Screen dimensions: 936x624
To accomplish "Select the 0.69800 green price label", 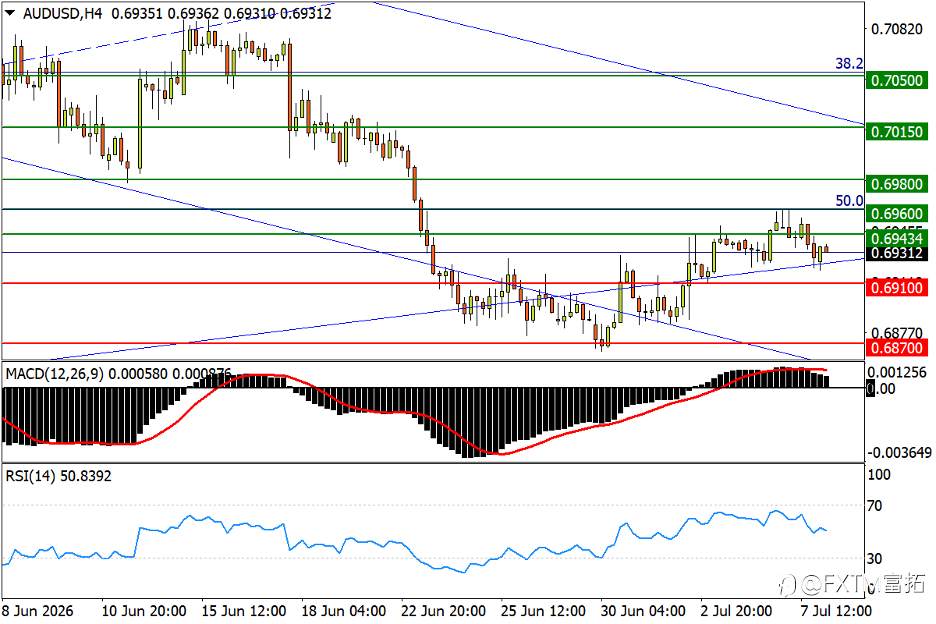I will click(896, 184).
